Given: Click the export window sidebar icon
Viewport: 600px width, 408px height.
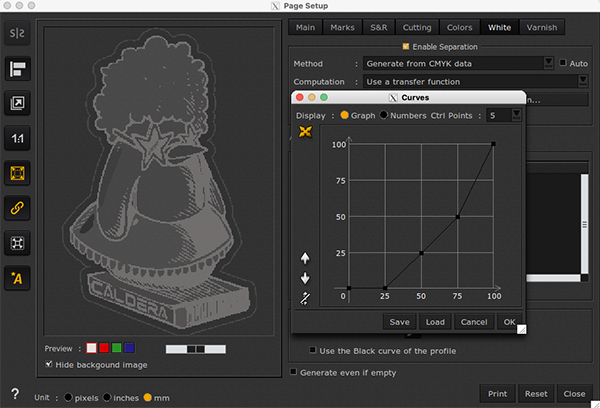Looking at the screenshot, I should click(x=17, y=103).
